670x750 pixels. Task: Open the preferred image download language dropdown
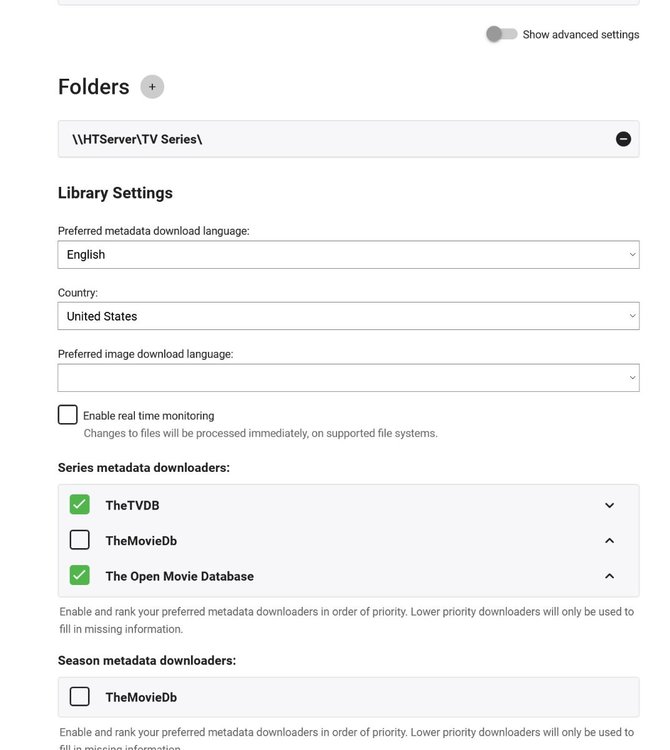pos(348,378)
